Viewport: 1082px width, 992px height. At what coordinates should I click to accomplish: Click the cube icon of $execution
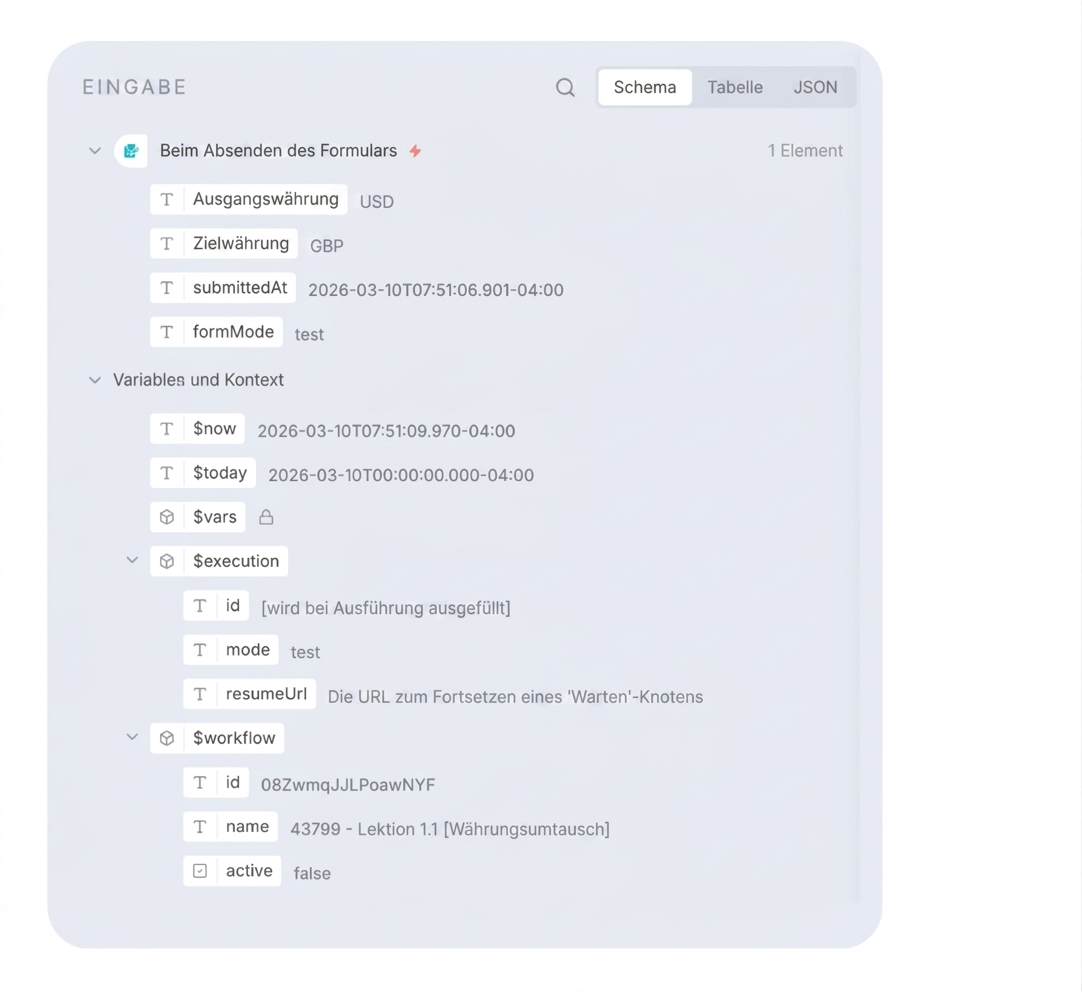click(167, 562)
